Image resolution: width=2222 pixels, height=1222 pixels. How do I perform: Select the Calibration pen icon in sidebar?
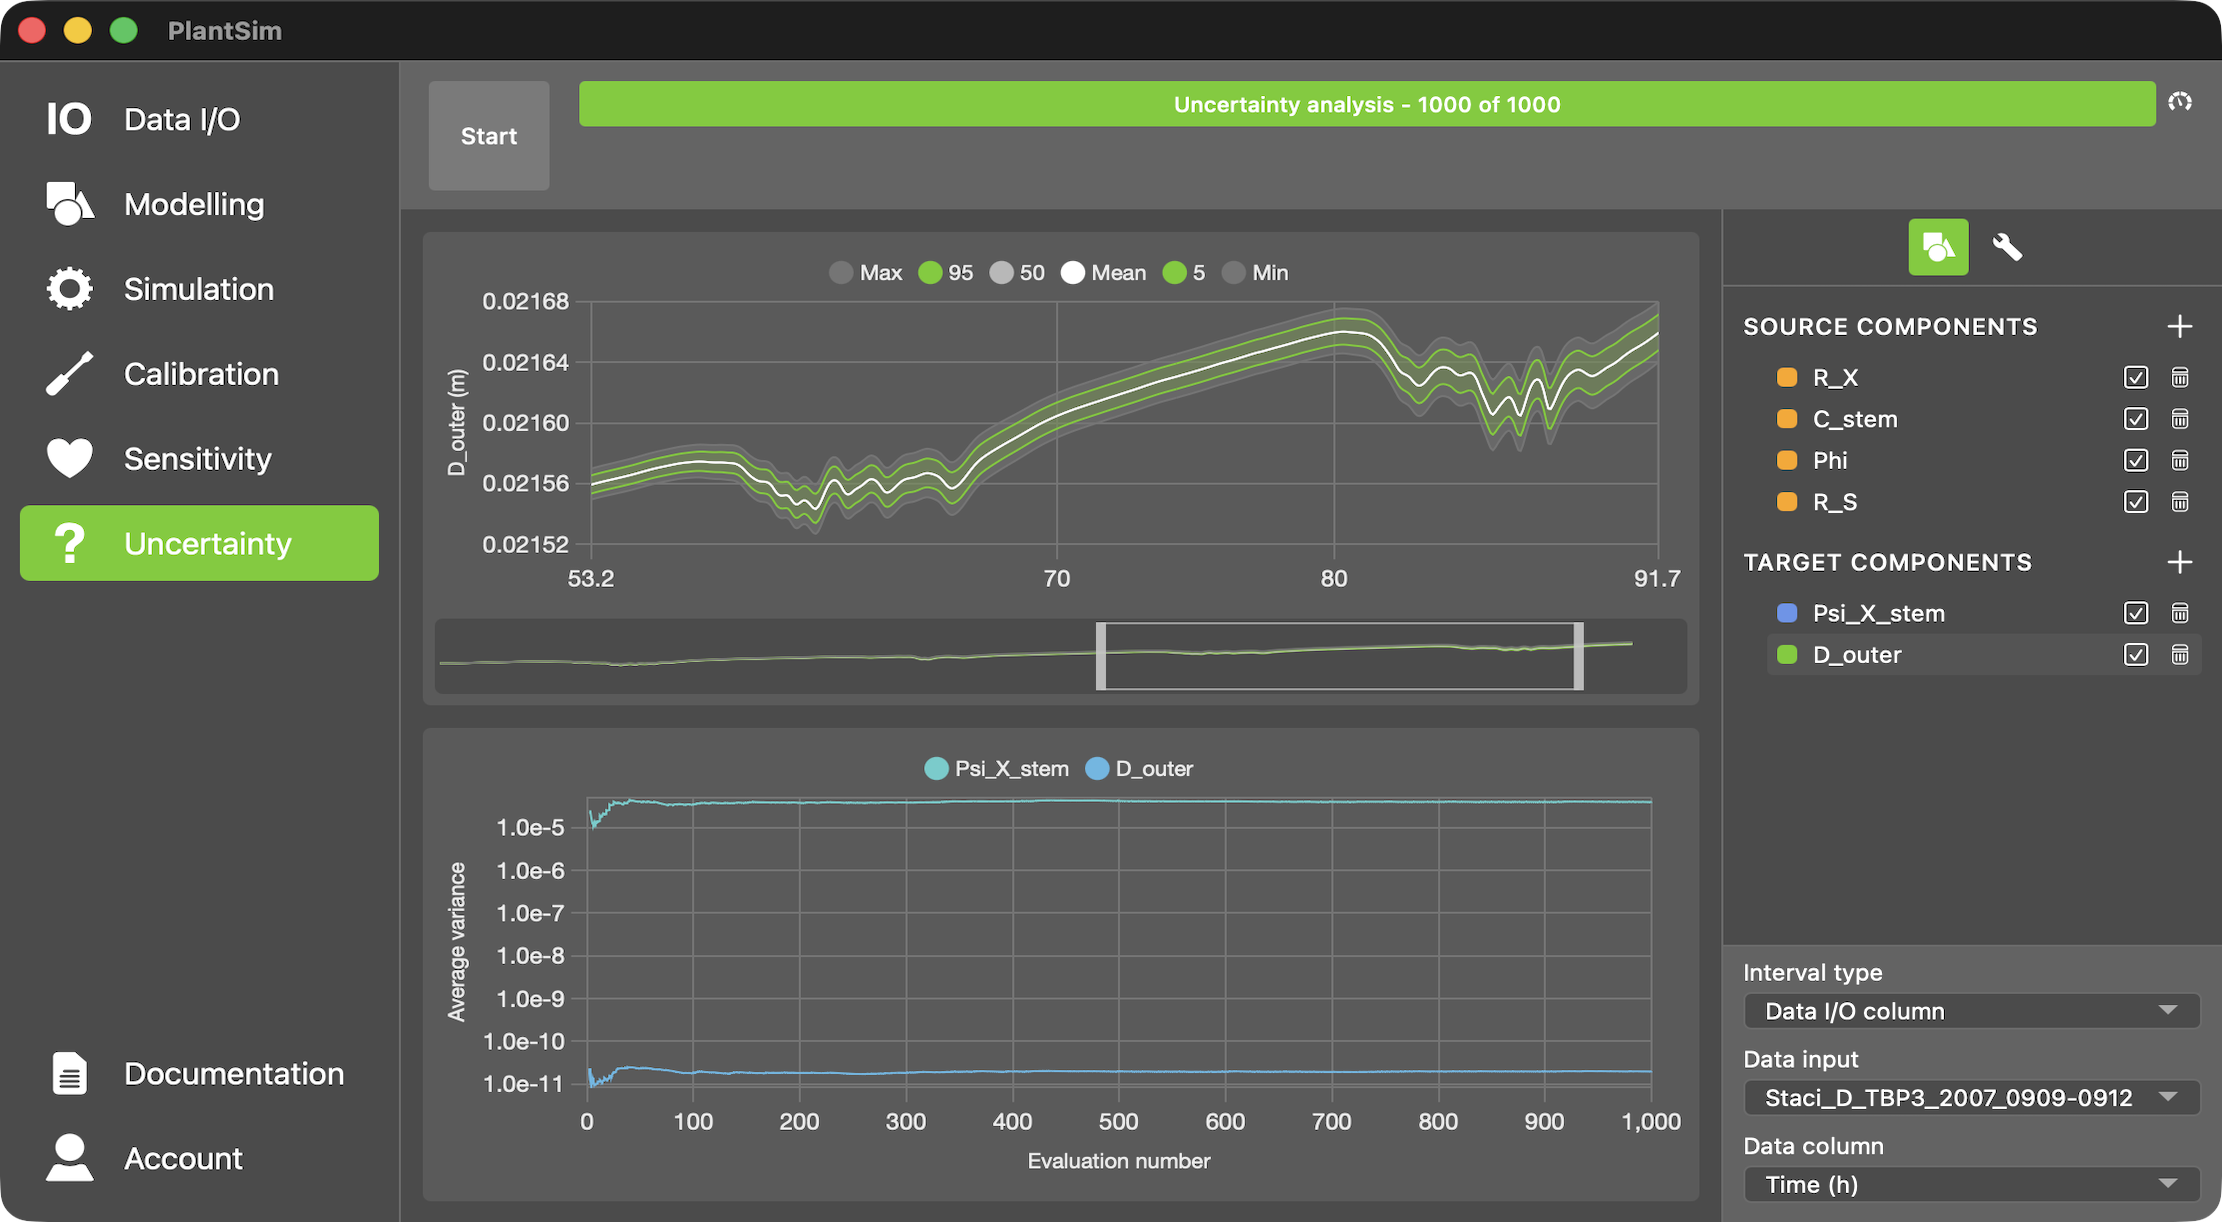68,373
